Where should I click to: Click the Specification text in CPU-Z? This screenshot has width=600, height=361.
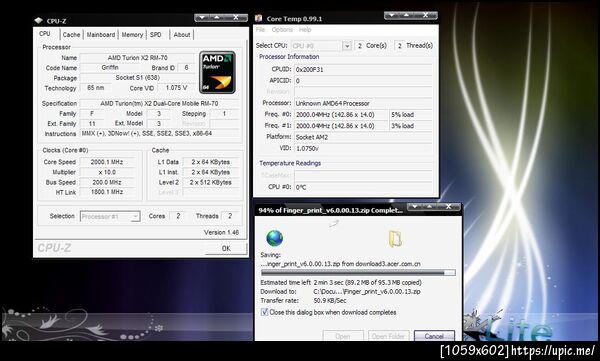[159, 103]
